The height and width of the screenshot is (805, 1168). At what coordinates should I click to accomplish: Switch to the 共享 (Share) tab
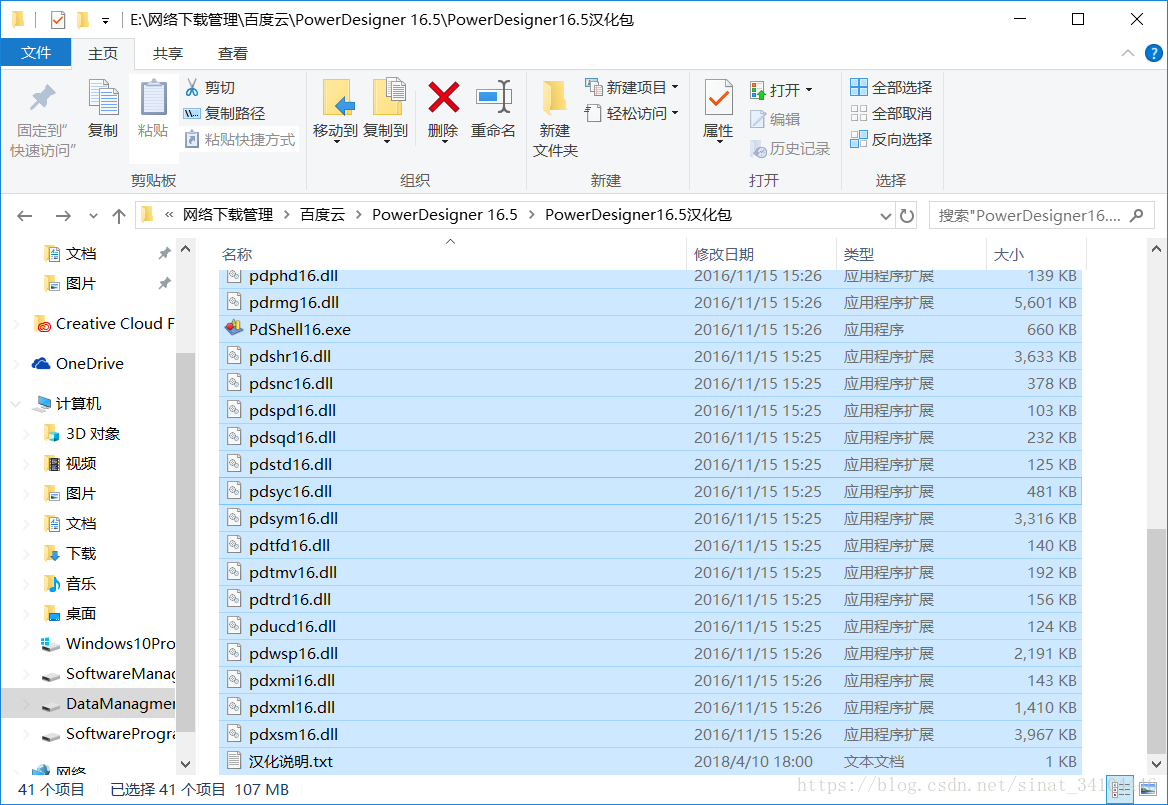click(168, 54)
